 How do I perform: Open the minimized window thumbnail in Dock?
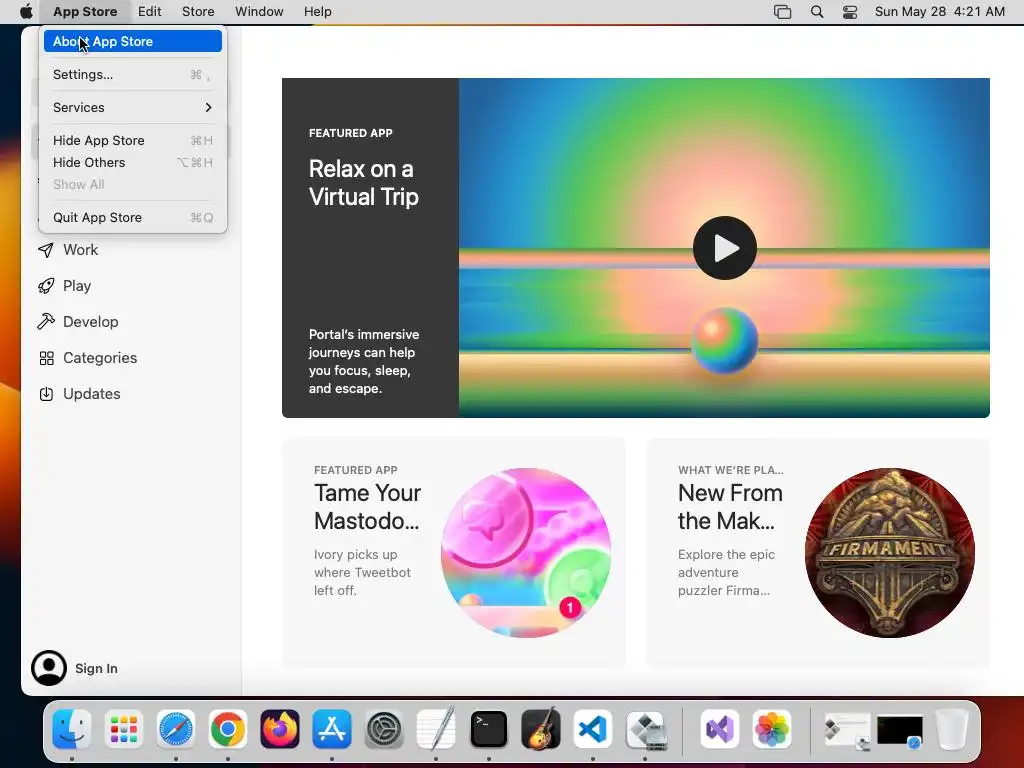click(x=847, y=730)
